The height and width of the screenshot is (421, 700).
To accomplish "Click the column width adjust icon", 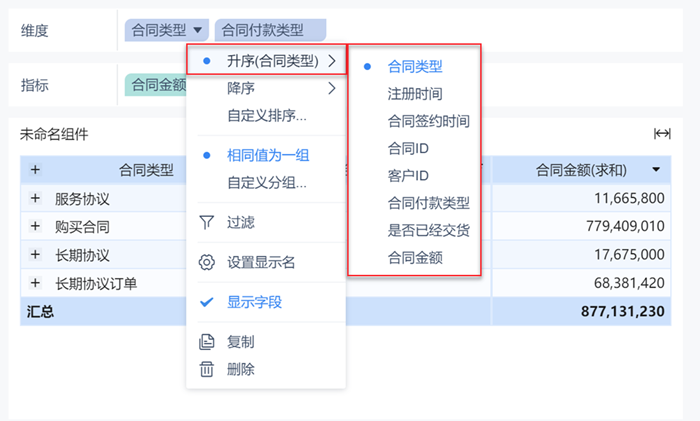I will pyautogui.click(x=662, y=134).
